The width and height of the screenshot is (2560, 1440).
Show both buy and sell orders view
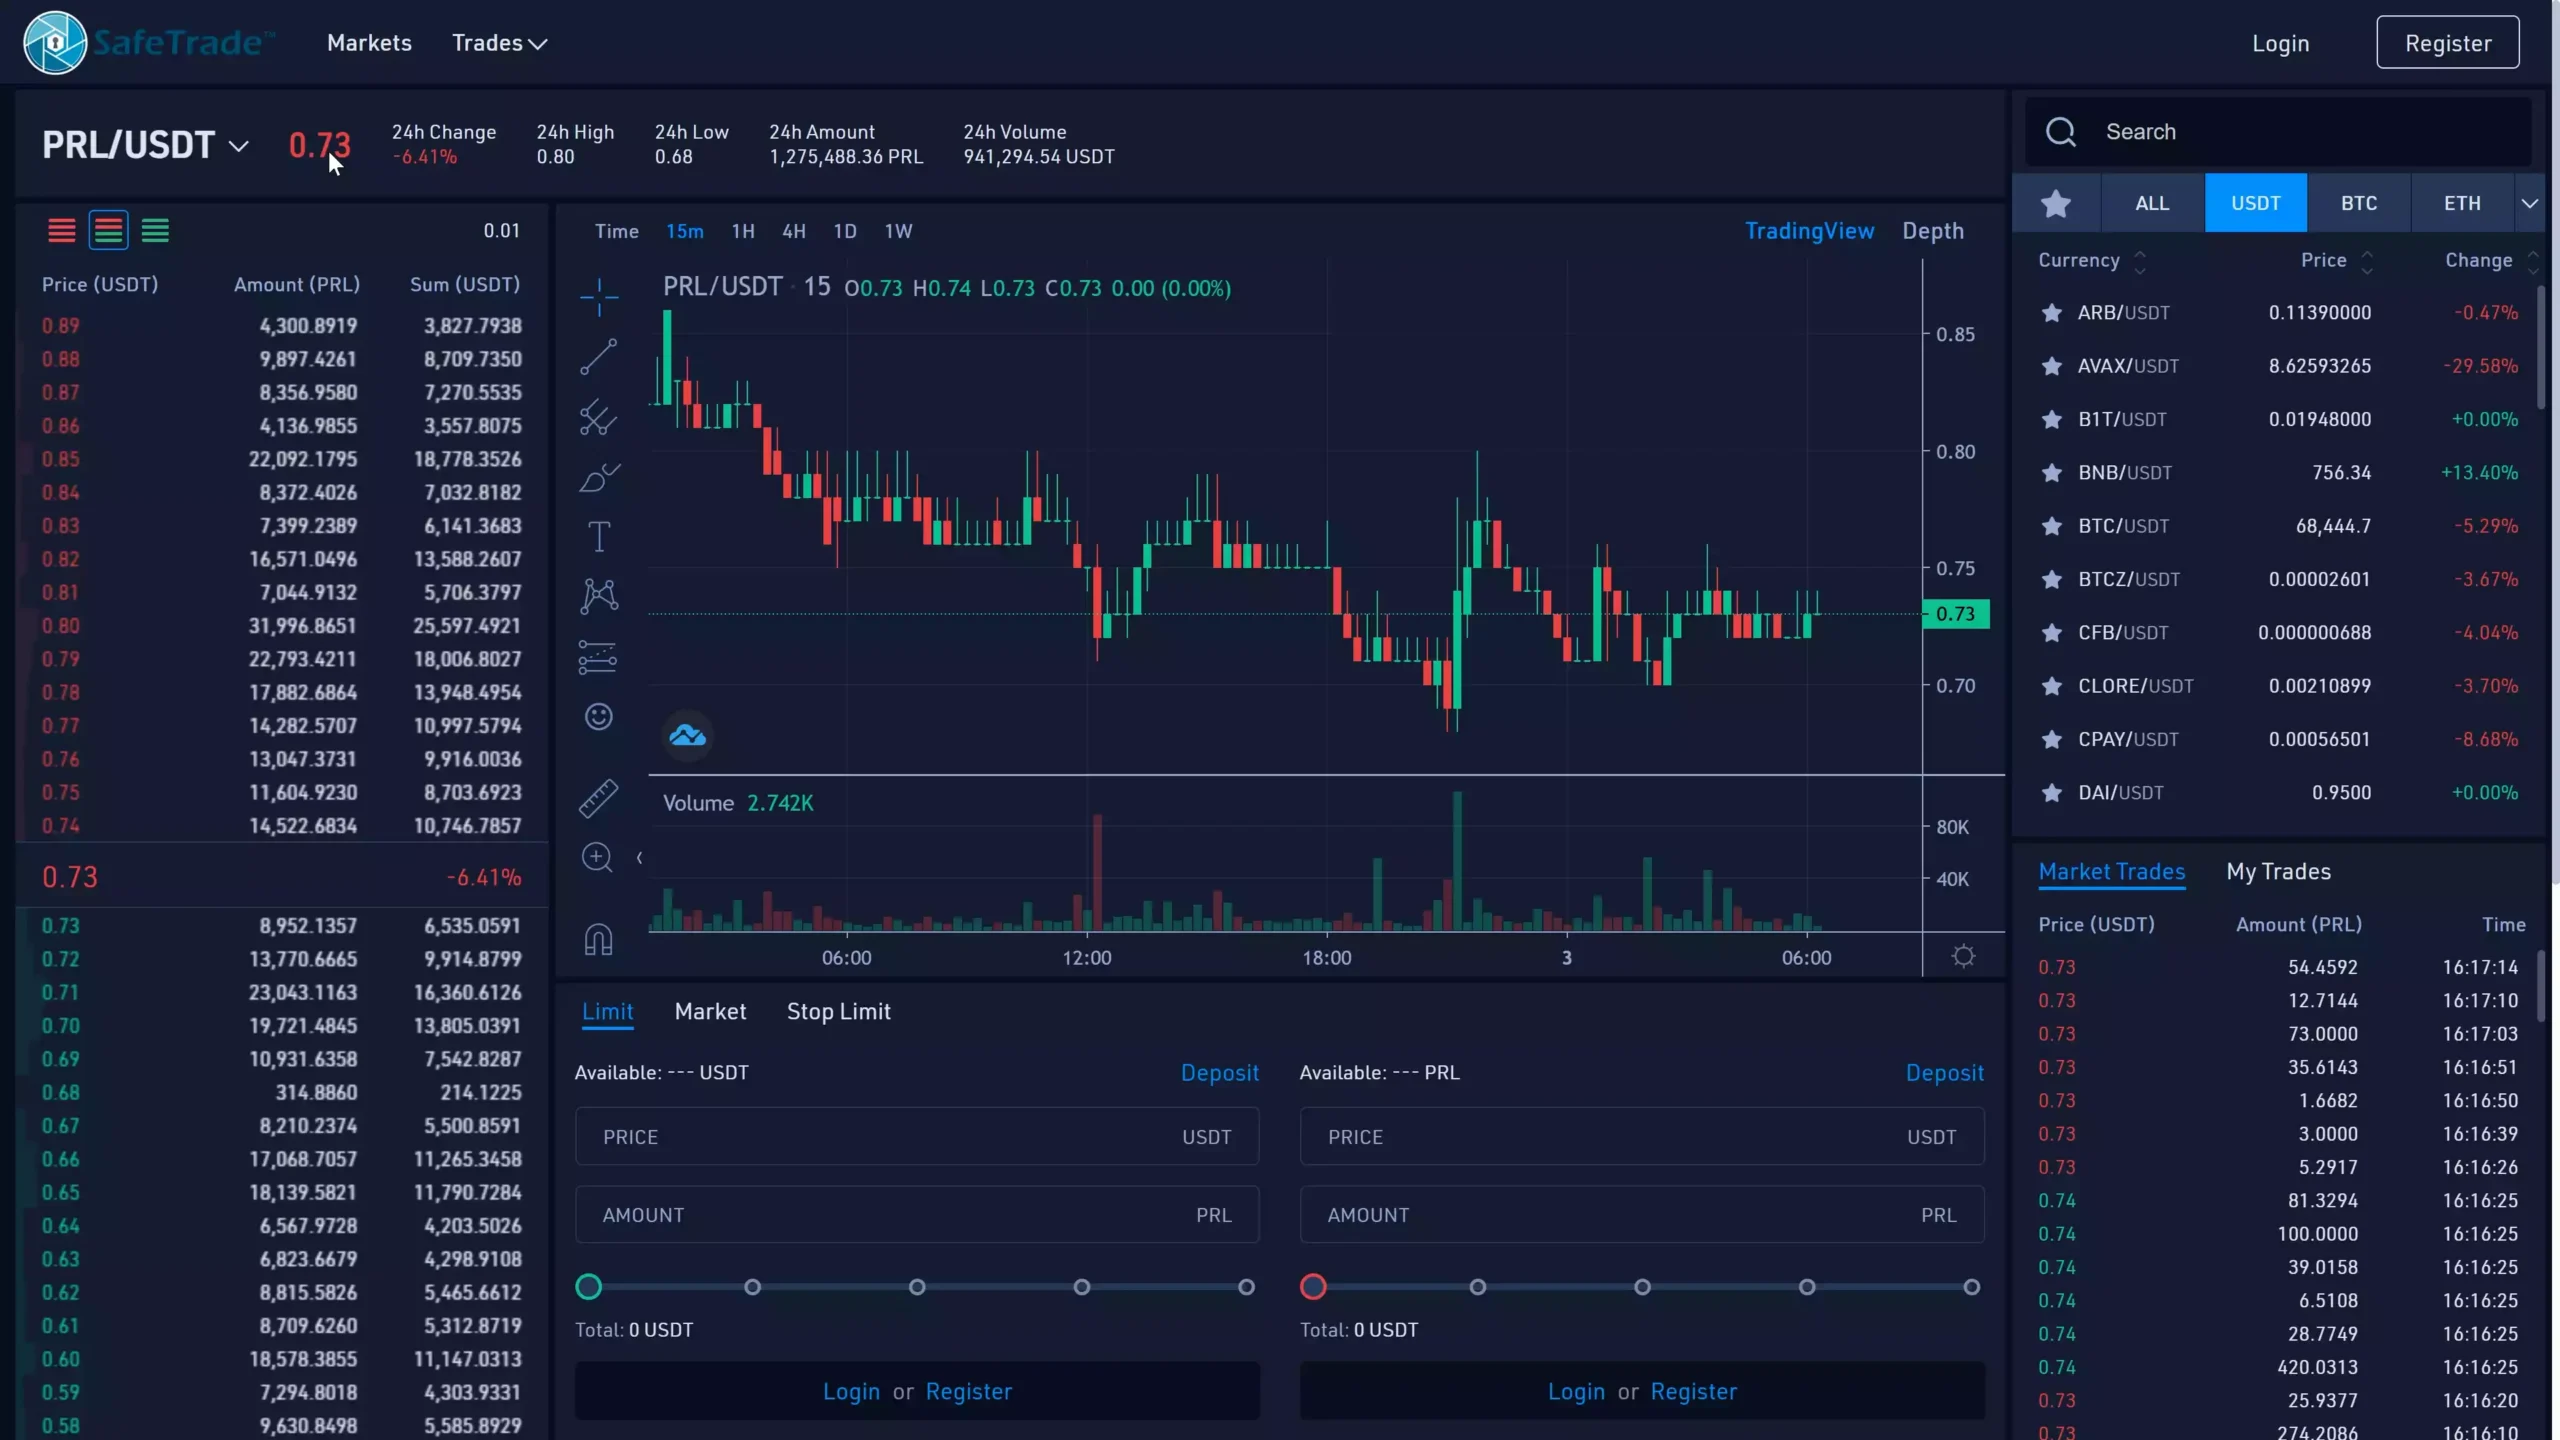(108, 231)
